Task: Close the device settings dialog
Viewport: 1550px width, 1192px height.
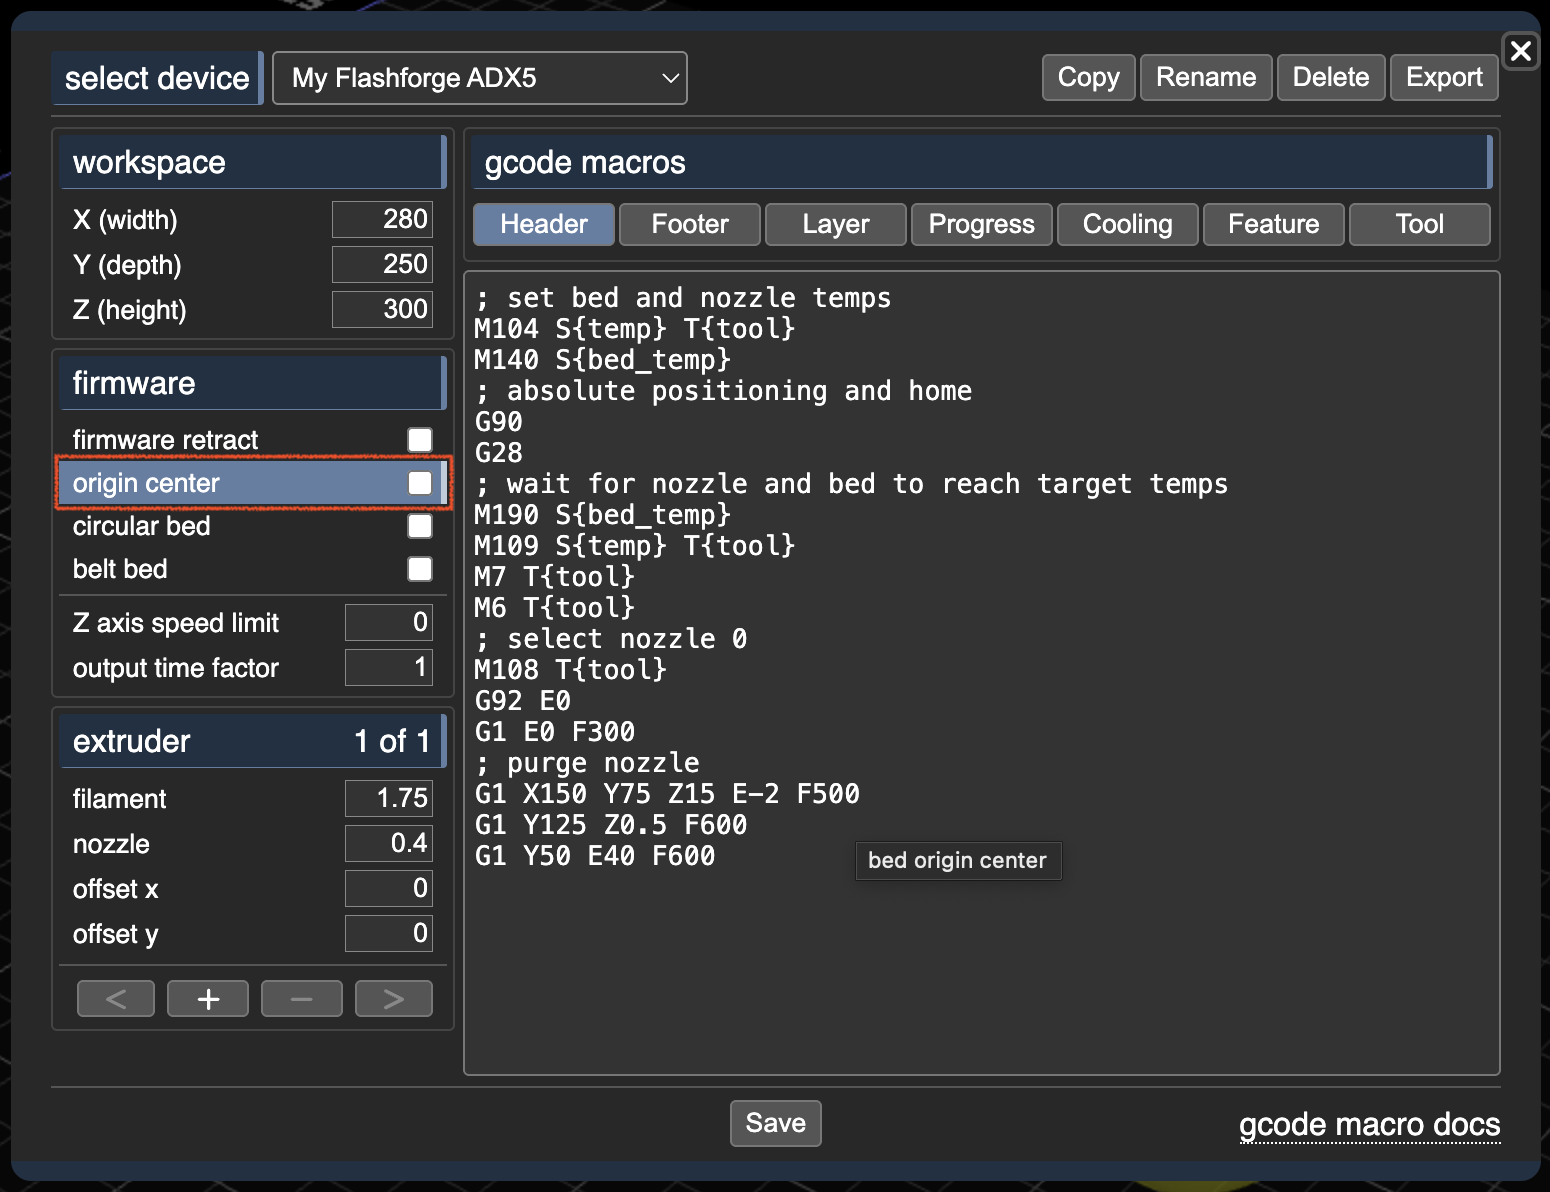Action: [x=1520, y=50]
